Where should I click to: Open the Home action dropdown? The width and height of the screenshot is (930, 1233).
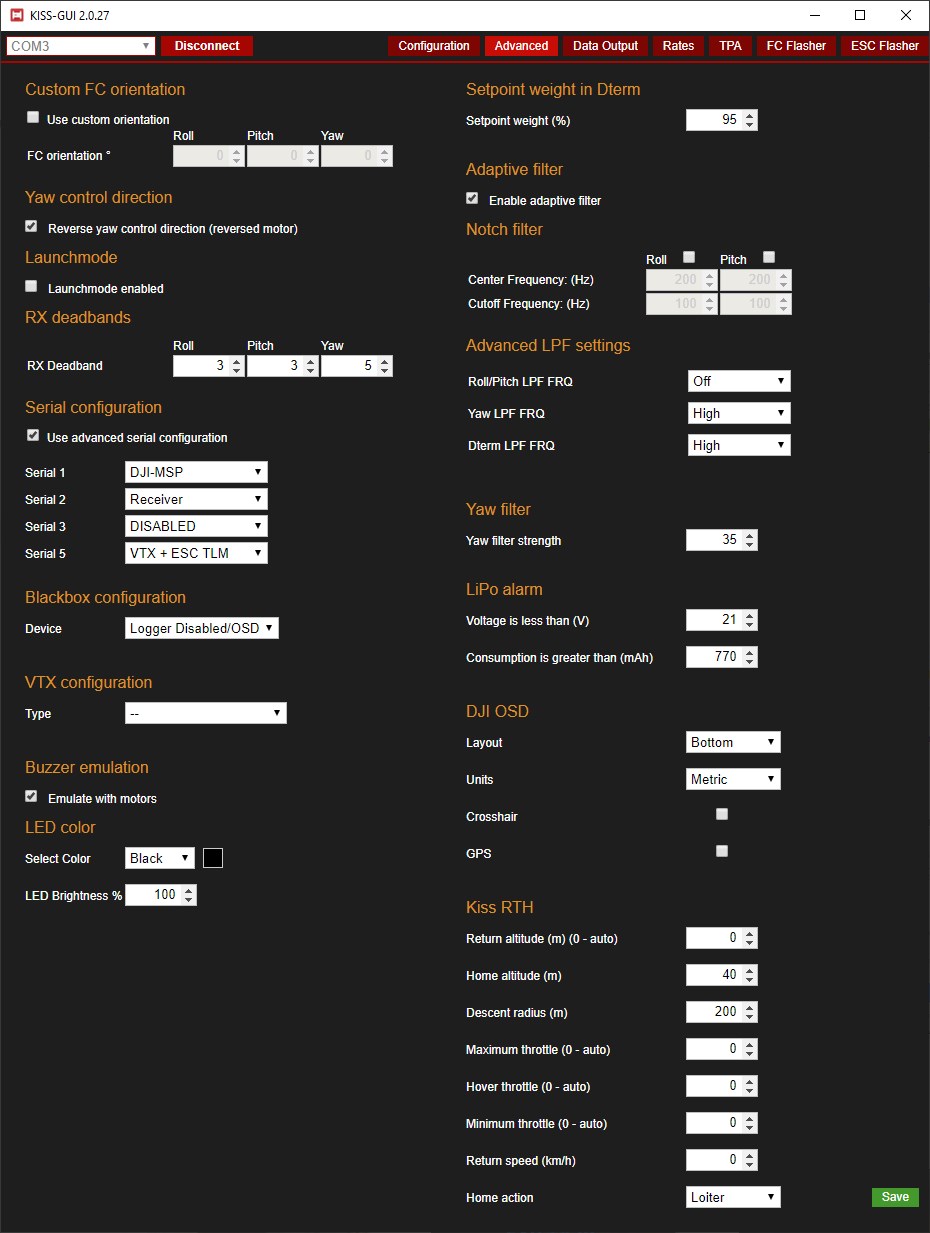coord(734,1197)
